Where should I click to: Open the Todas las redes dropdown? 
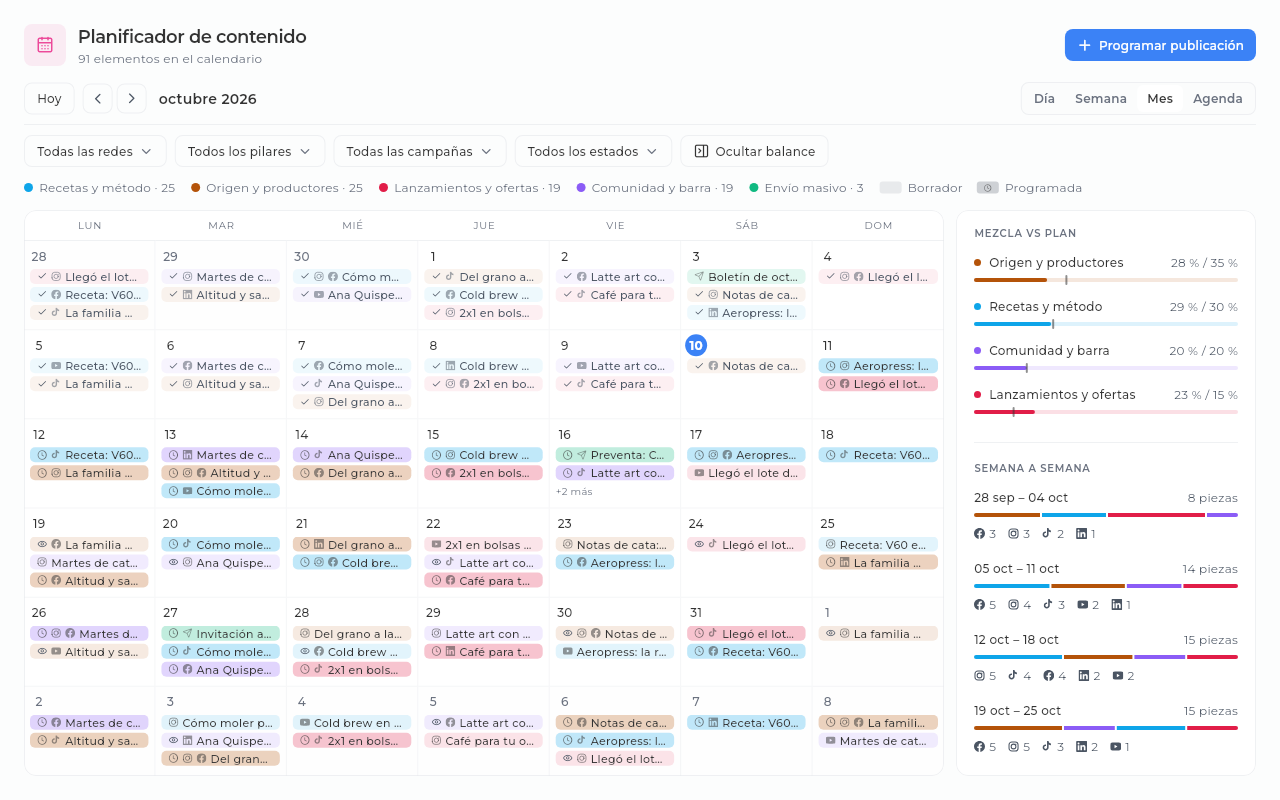pos(95,151)
